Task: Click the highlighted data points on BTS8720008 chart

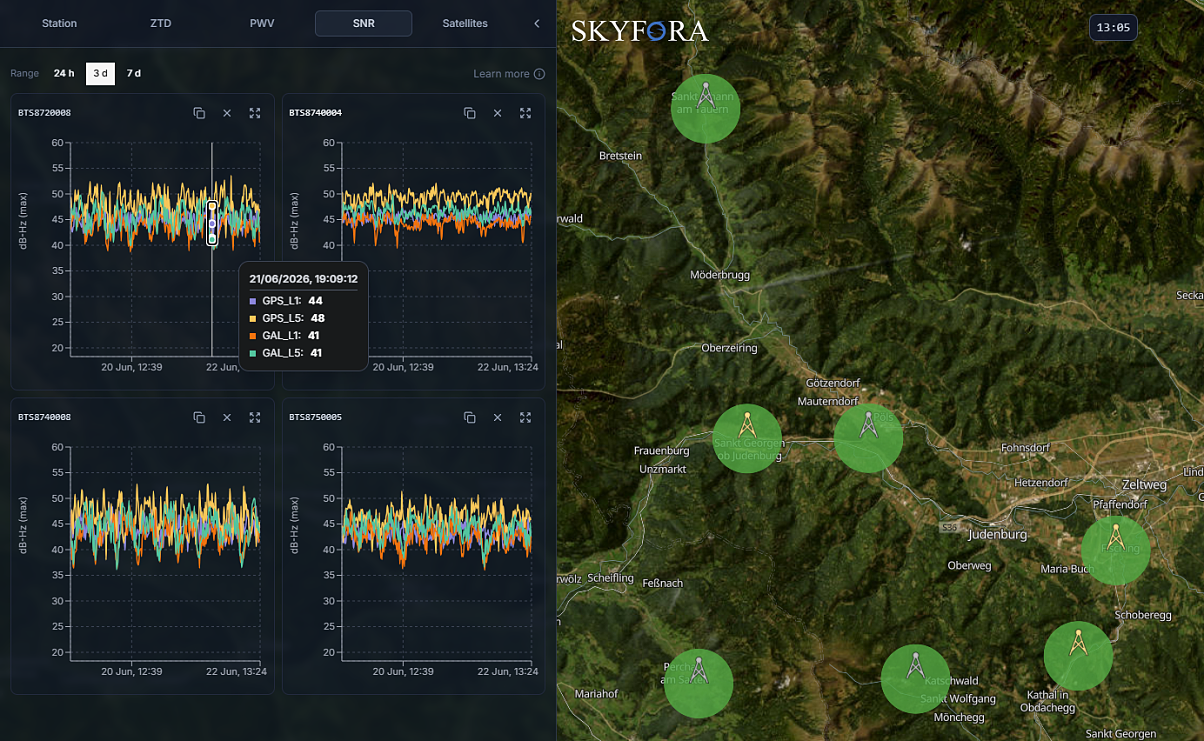Action: coord(212,222)
